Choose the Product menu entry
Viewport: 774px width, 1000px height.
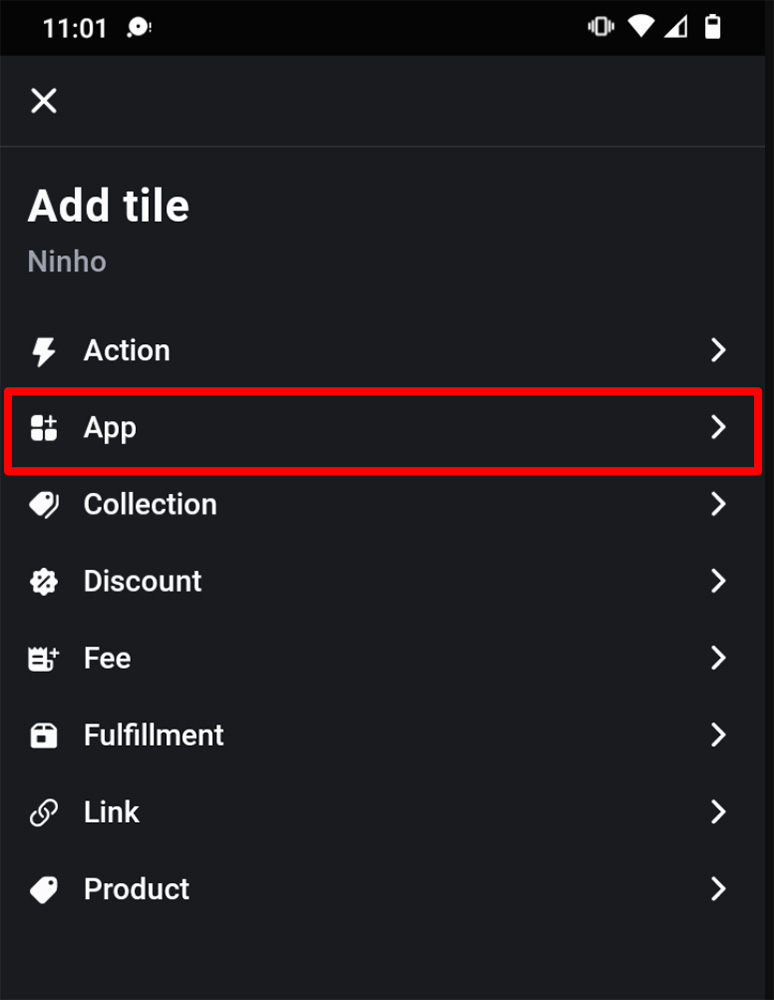point(383,889)
